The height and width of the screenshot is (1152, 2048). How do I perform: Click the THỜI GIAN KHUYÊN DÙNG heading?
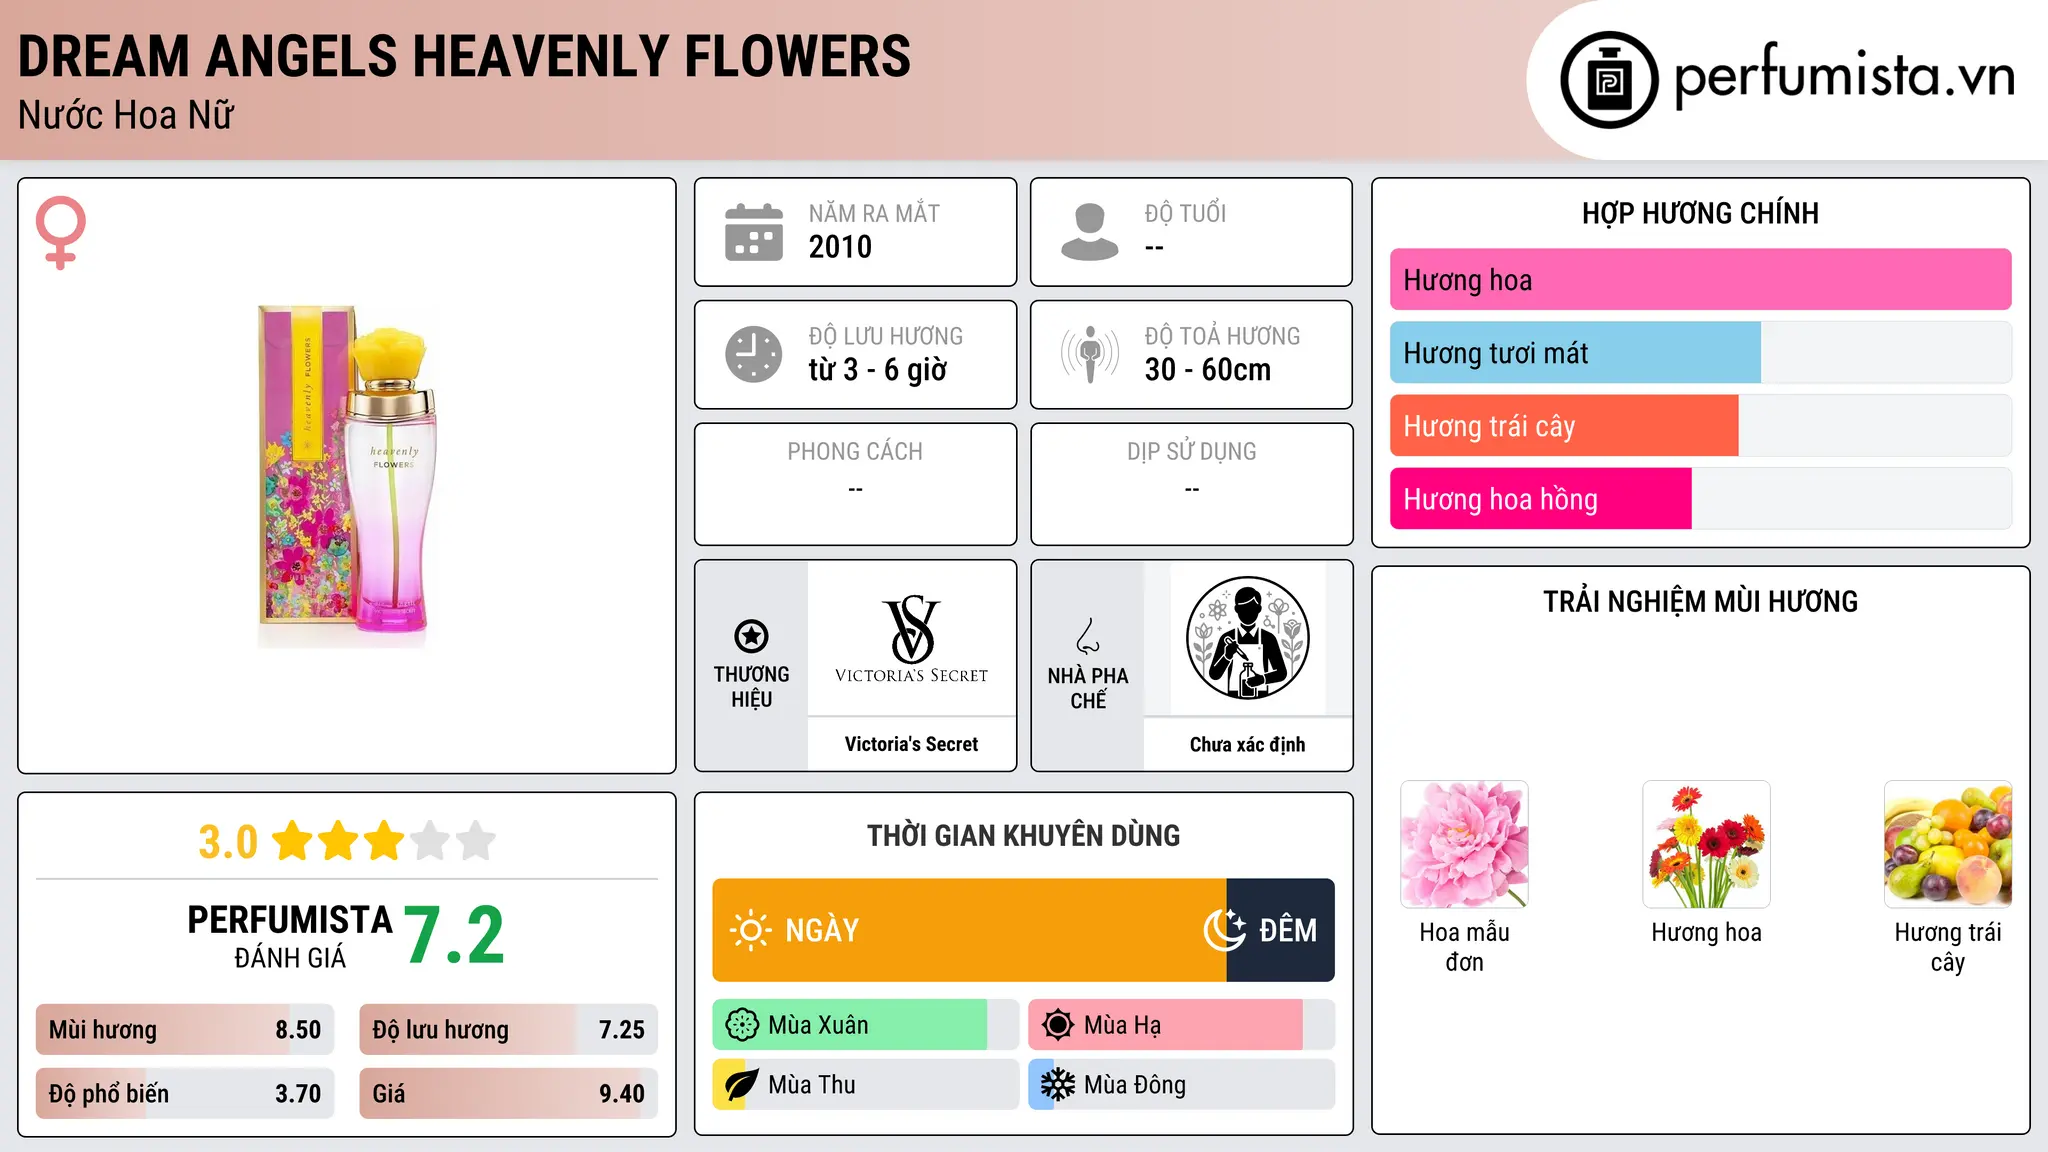click(x=1023, y=836)
